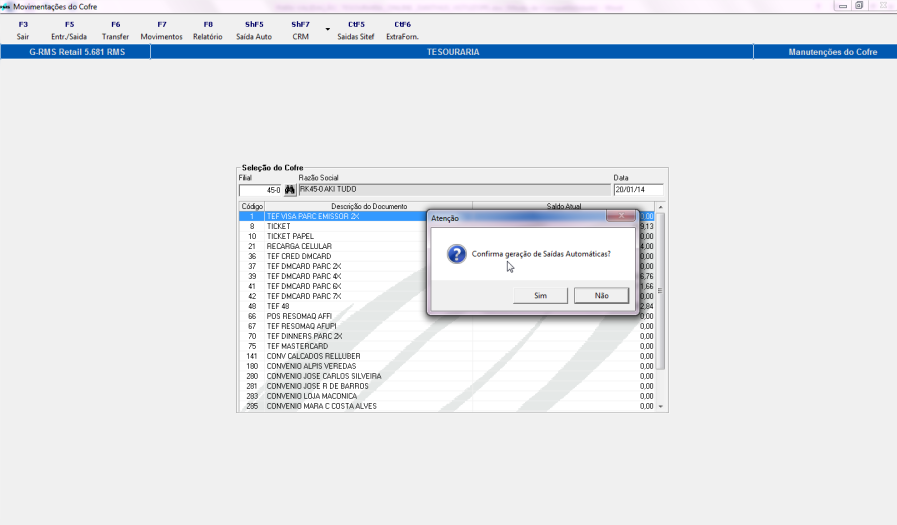
Task: Select CONVENIO JOSE R DE BARROS row
Action: pos(446,387)
